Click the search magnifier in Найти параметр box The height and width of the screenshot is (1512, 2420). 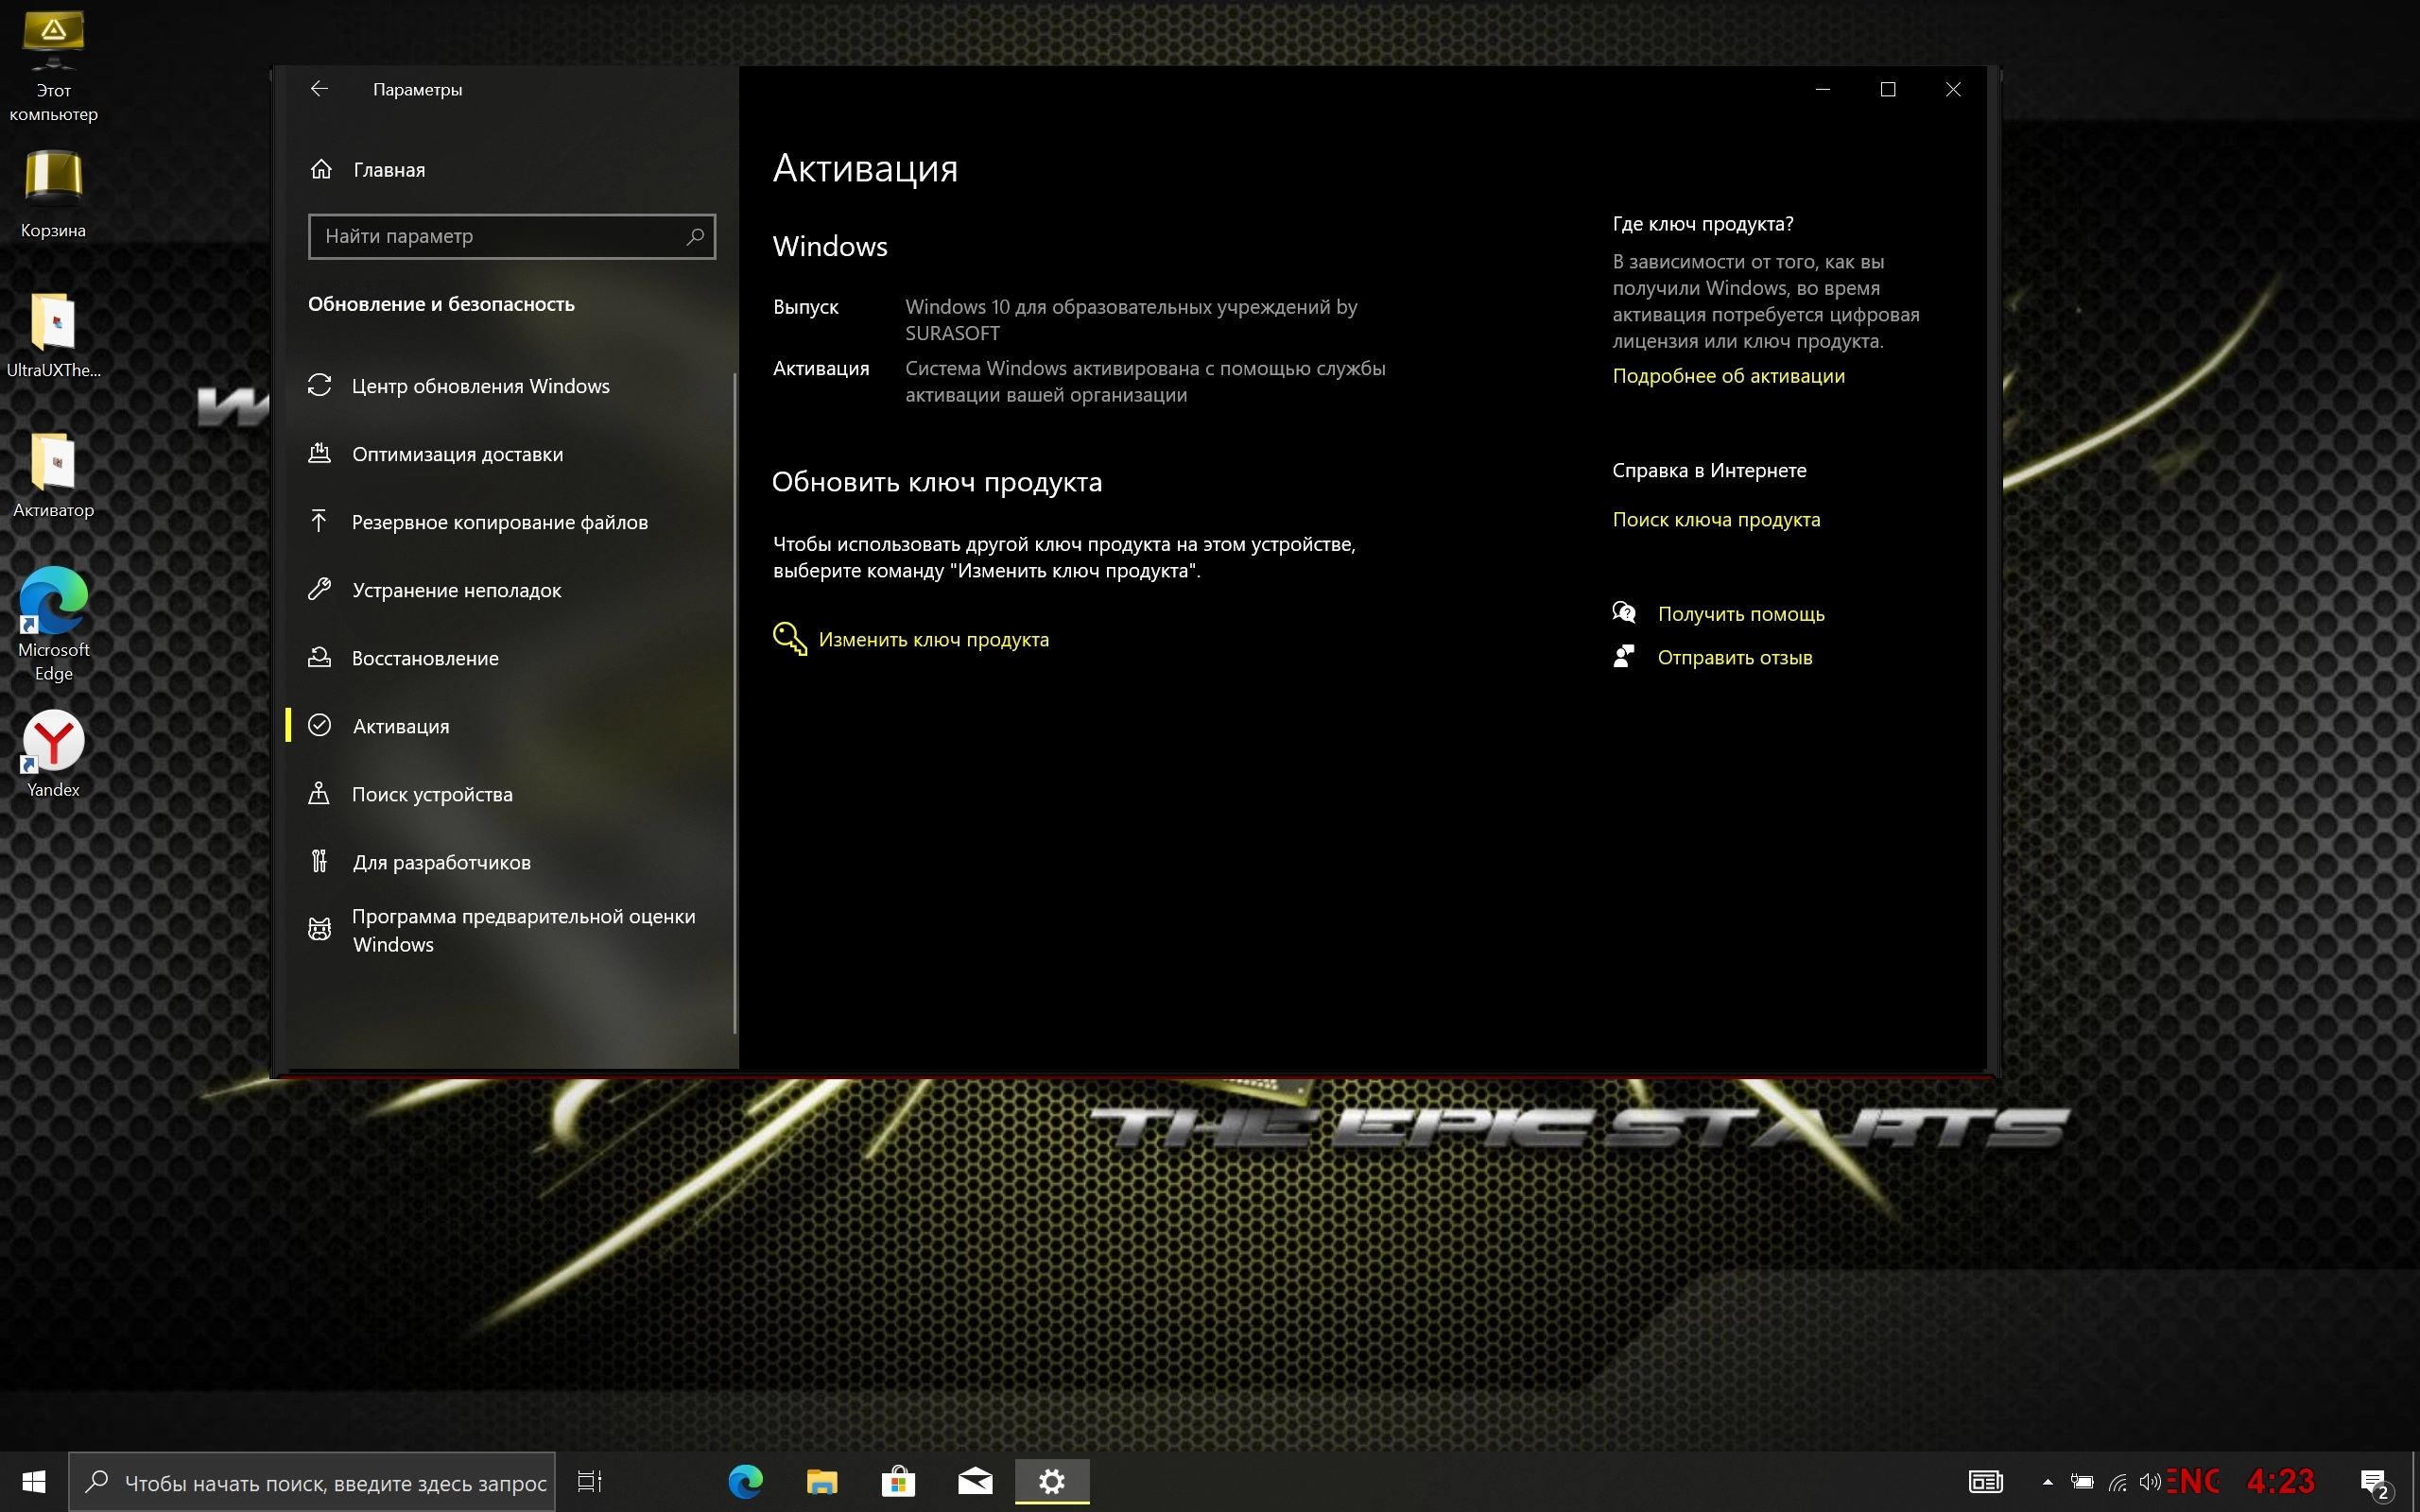tap(695, 237)
